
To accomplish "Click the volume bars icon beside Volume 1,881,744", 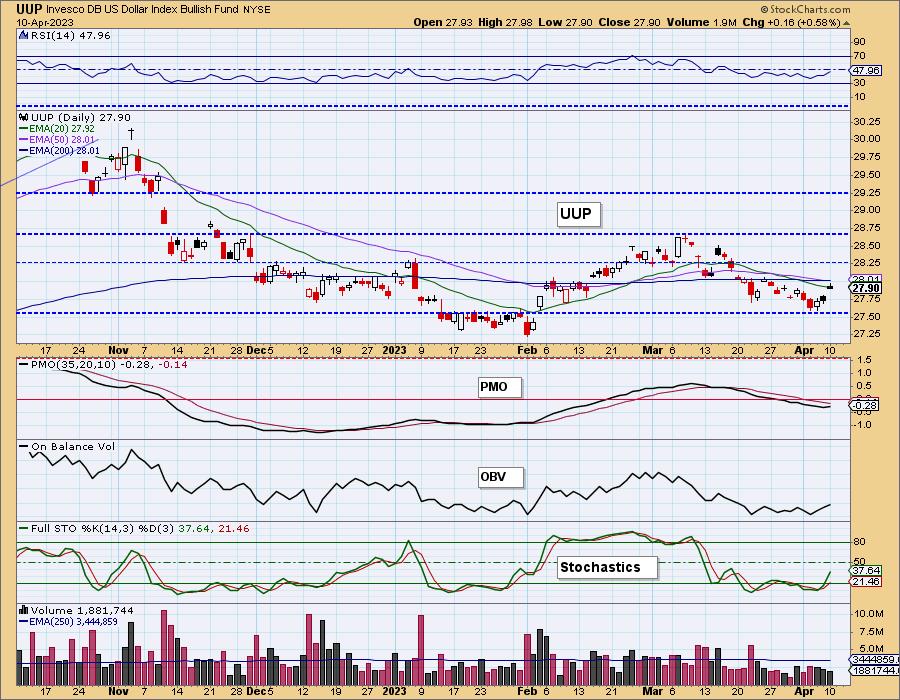I will tap(24, 610).
